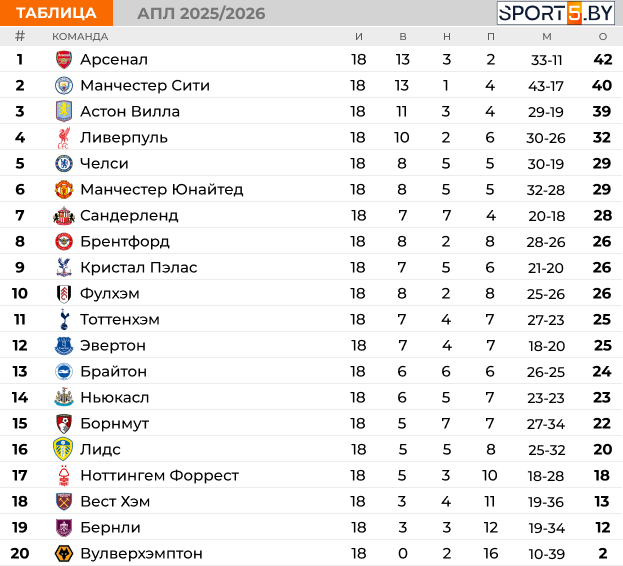623x566 pixels.
Task: Click Arsenal's 42 points value
Action: [x=602, y=59]
